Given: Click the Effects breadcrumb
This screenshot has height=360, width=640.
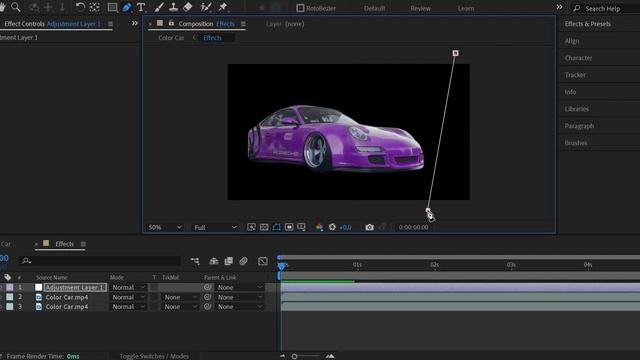Looking at the screenshot, I should (212, 38).
